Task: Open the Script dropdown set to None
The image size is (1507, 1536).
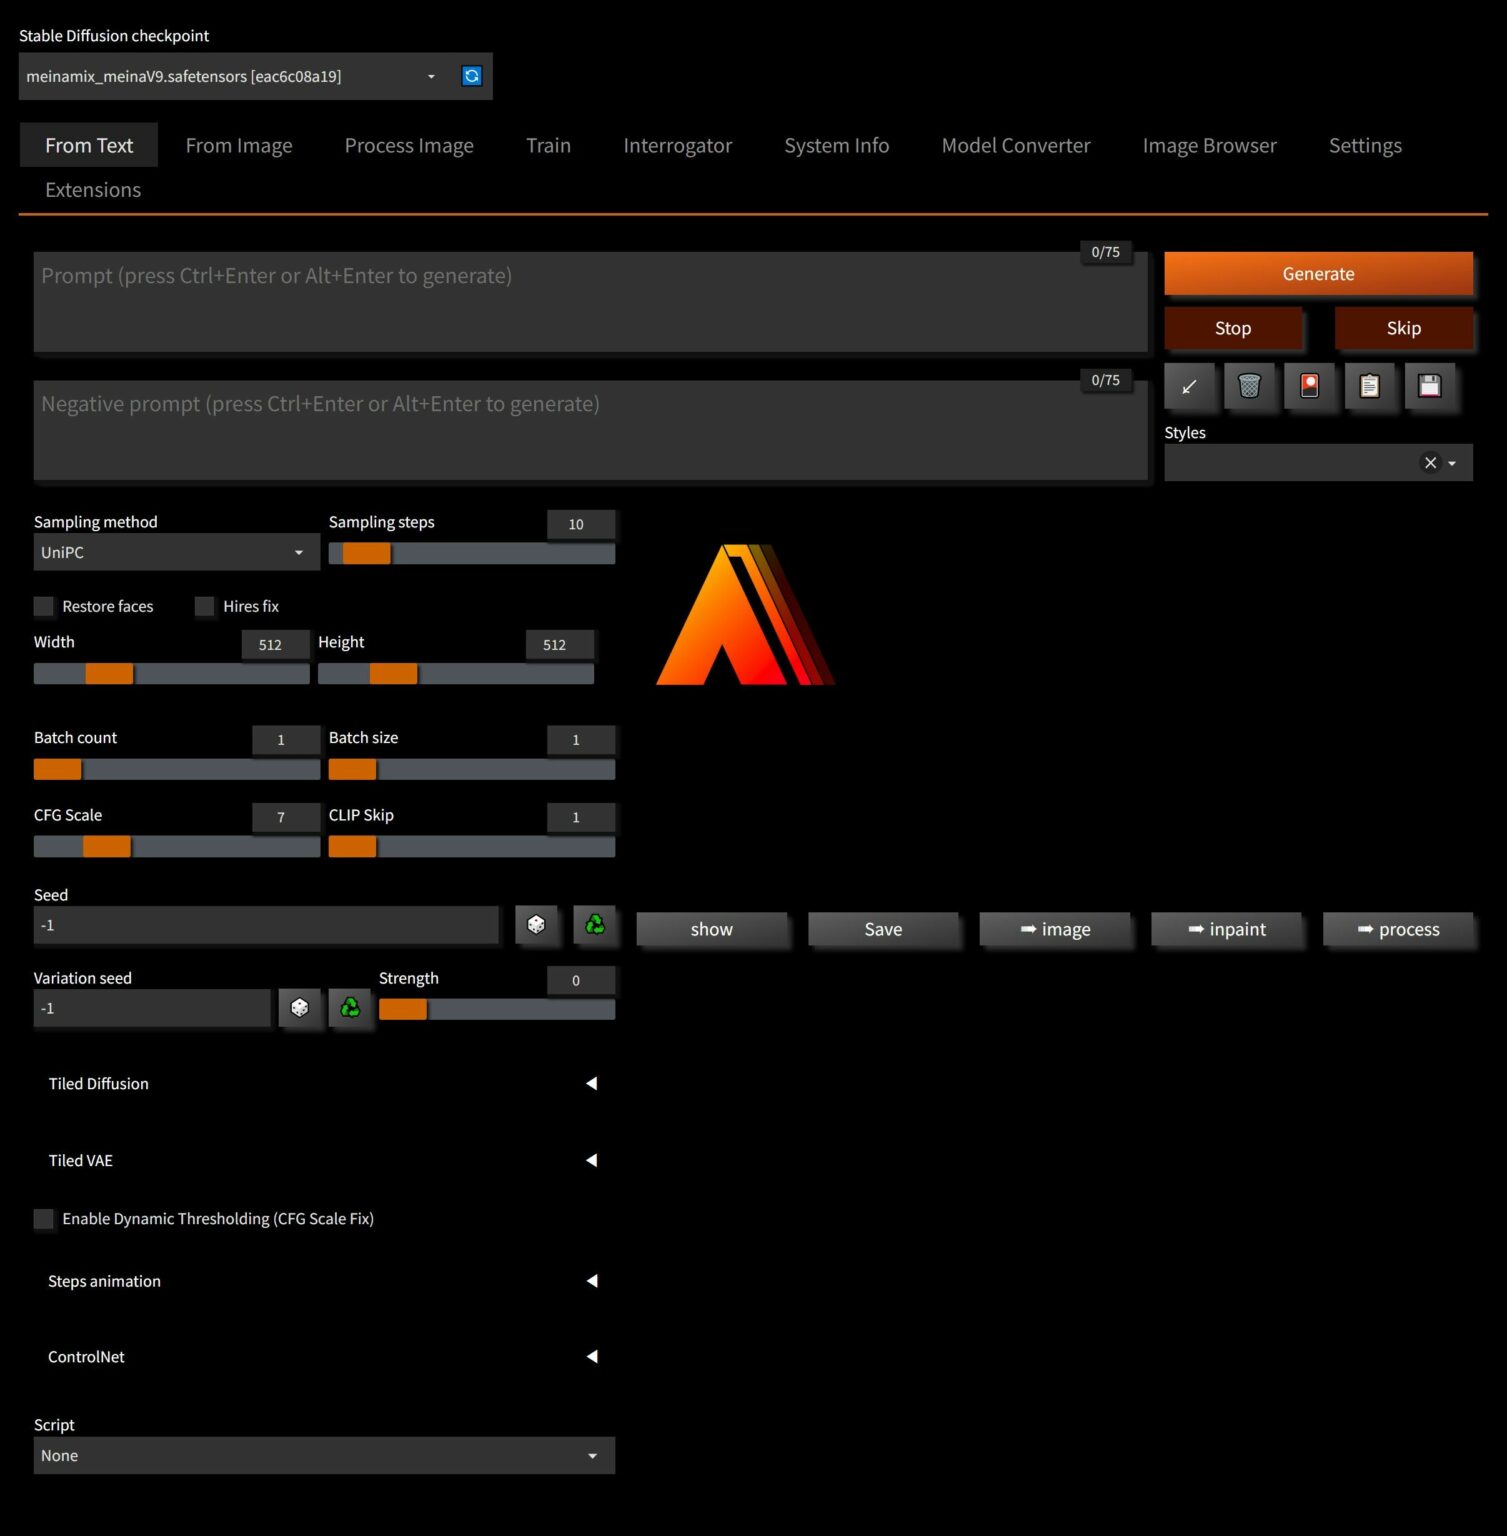Action: coord(323,1456)
